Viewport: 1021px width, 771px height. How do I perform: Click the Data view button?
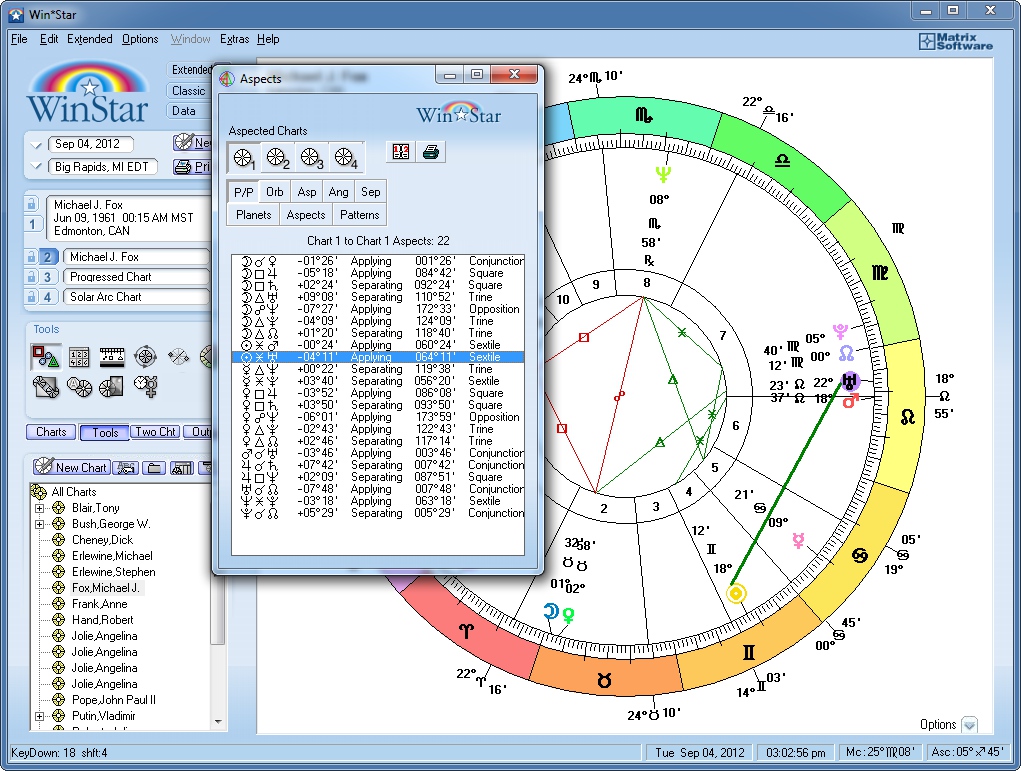(189, 111)
